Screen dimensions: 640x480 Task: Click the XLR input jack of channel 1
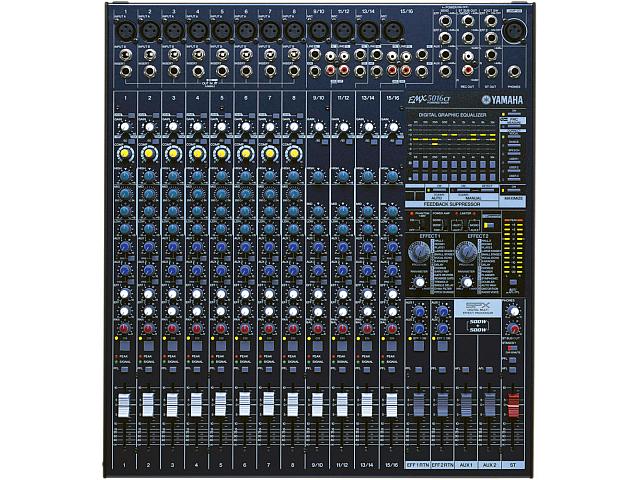tap(125, 31)
